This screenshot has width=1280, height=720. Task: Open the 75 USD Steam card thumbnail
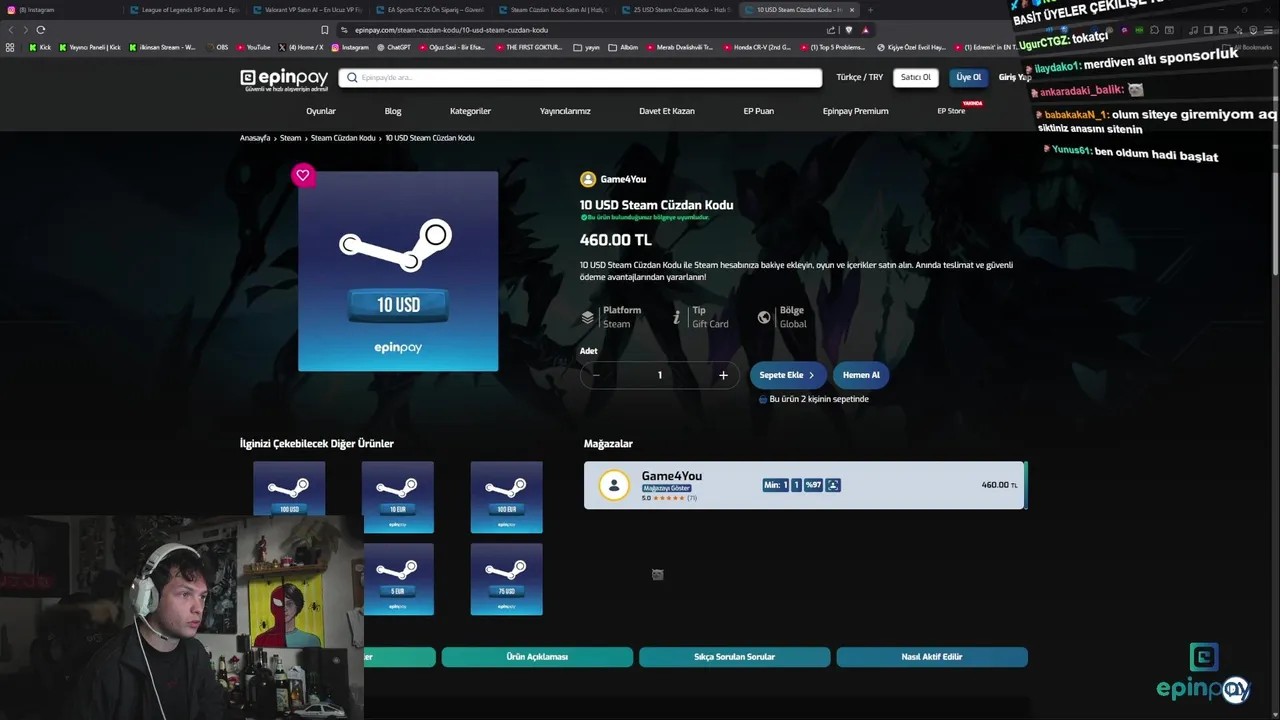tap(507, 579)
